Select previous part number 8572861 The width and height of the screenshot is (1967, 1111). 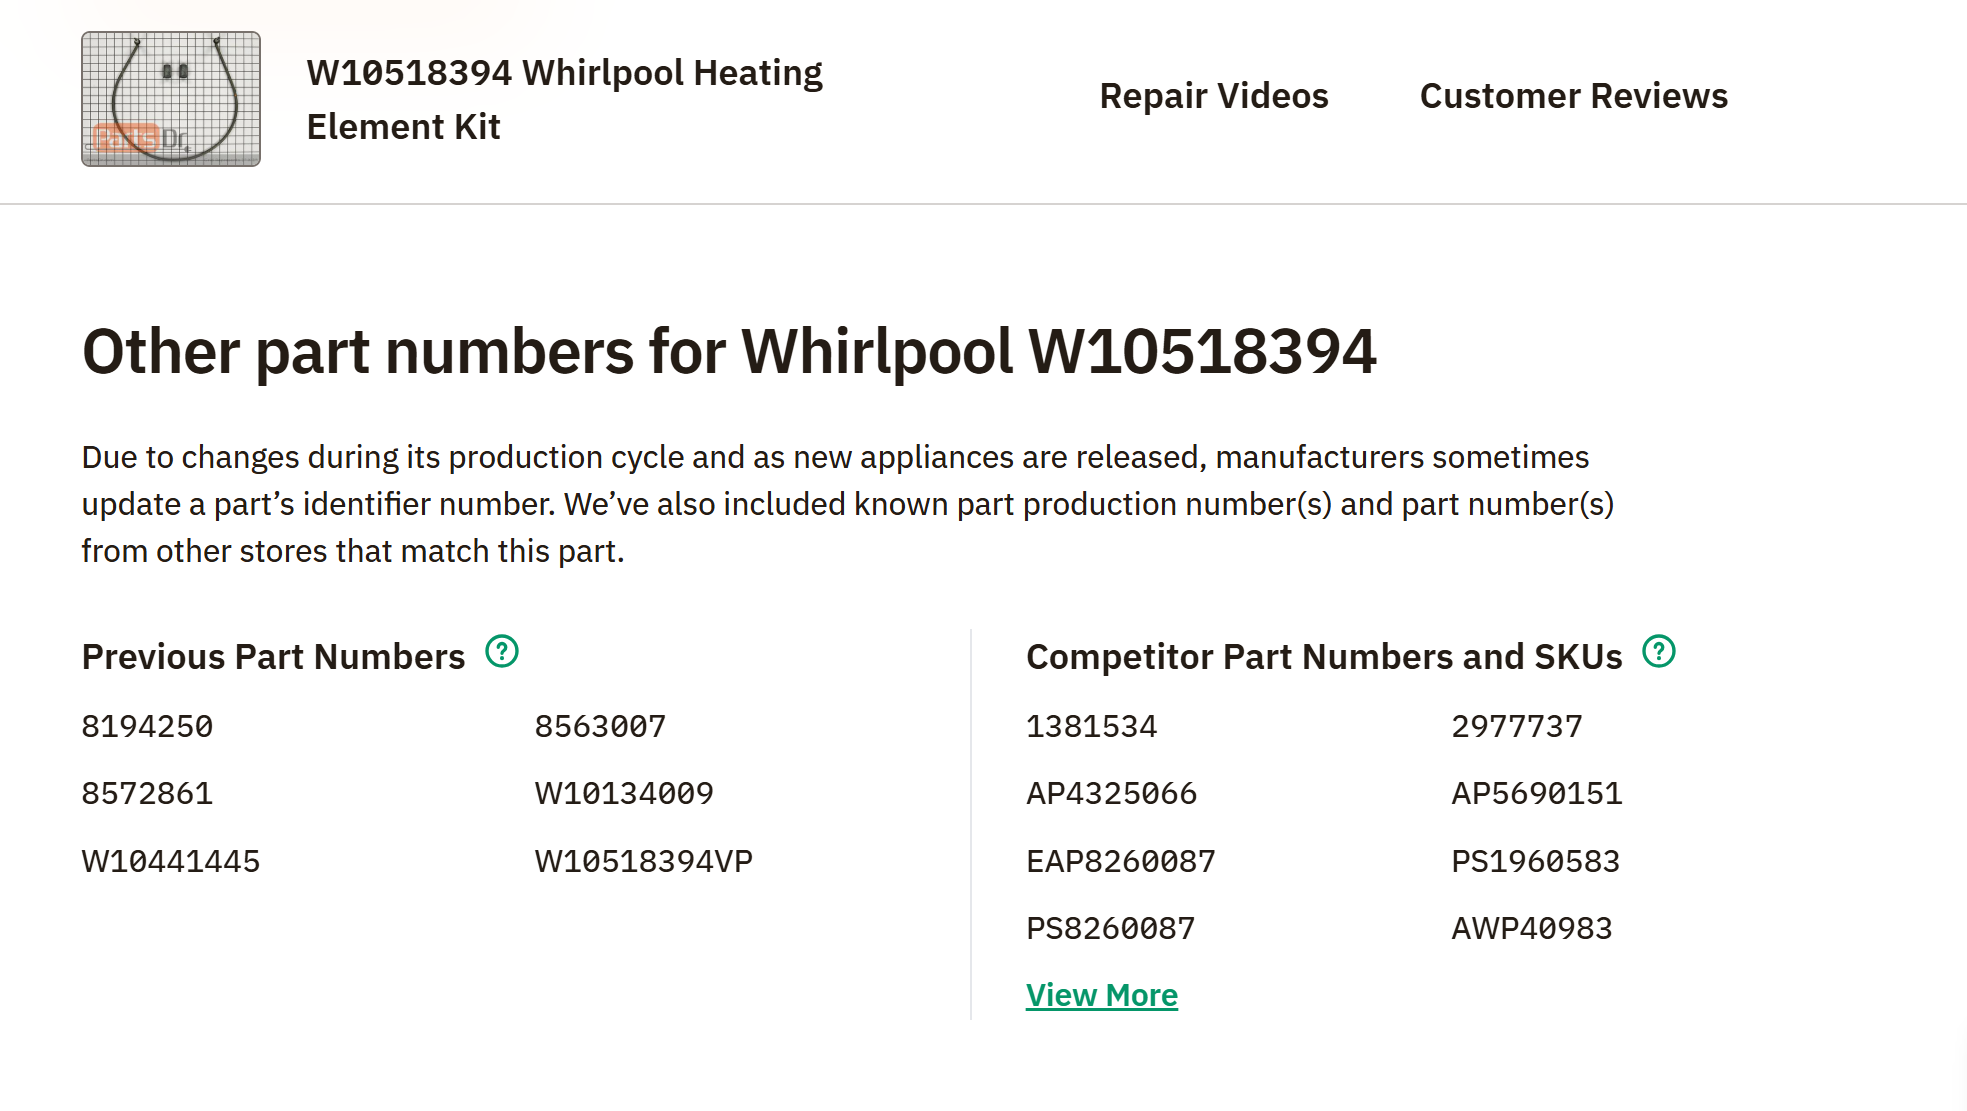tap(147, 794)
